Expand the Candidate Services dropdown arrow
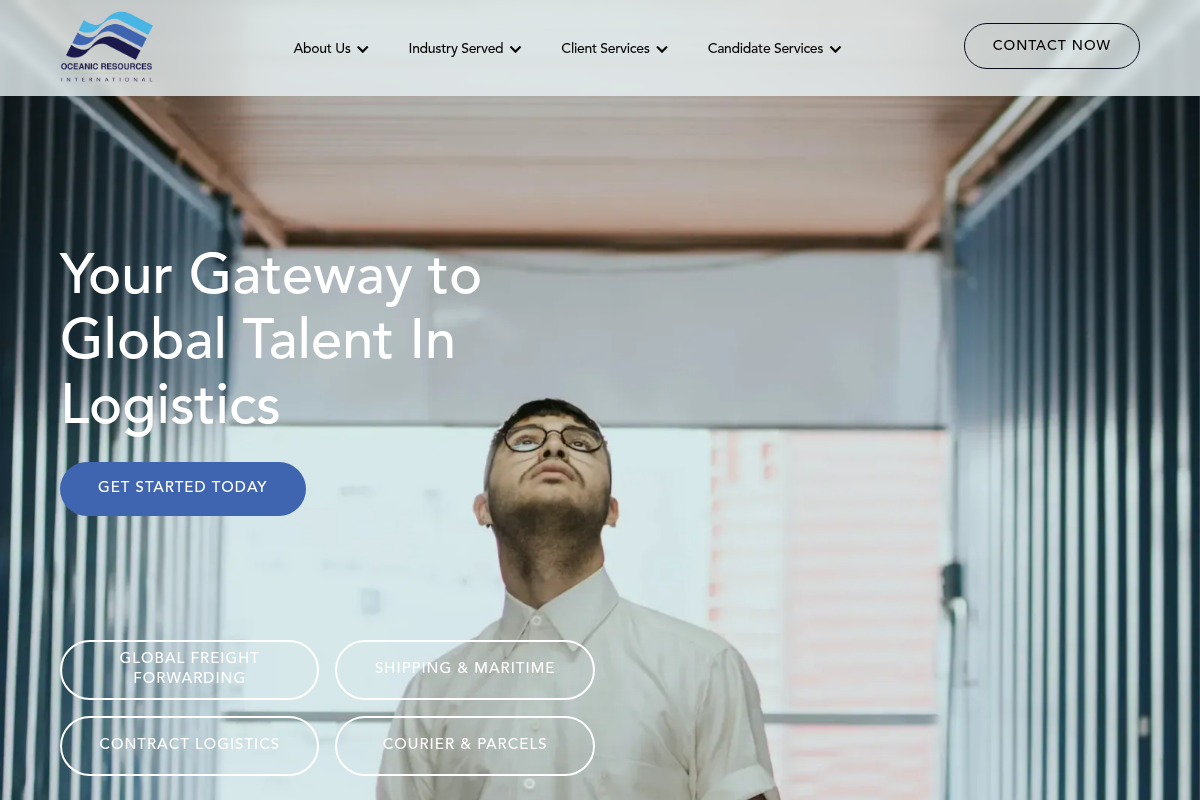This screenshot has height=800, width=1200. pyautogui.click(x=835, y=49)
